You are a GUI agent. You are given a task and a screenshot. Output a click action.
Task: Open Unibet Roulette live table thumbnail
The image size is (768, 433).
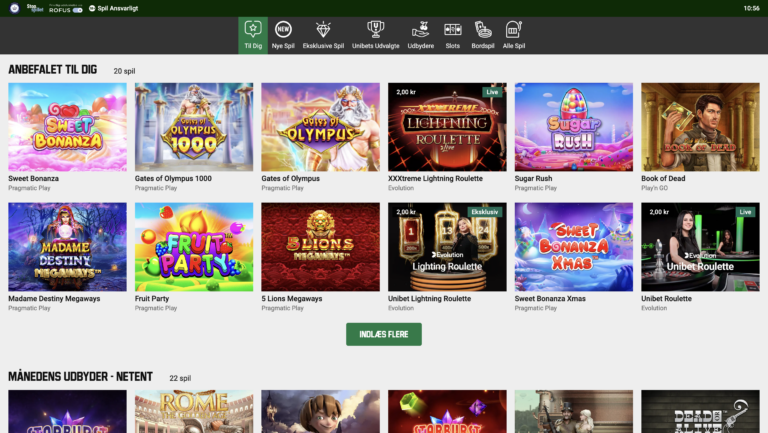coord(700,247)
